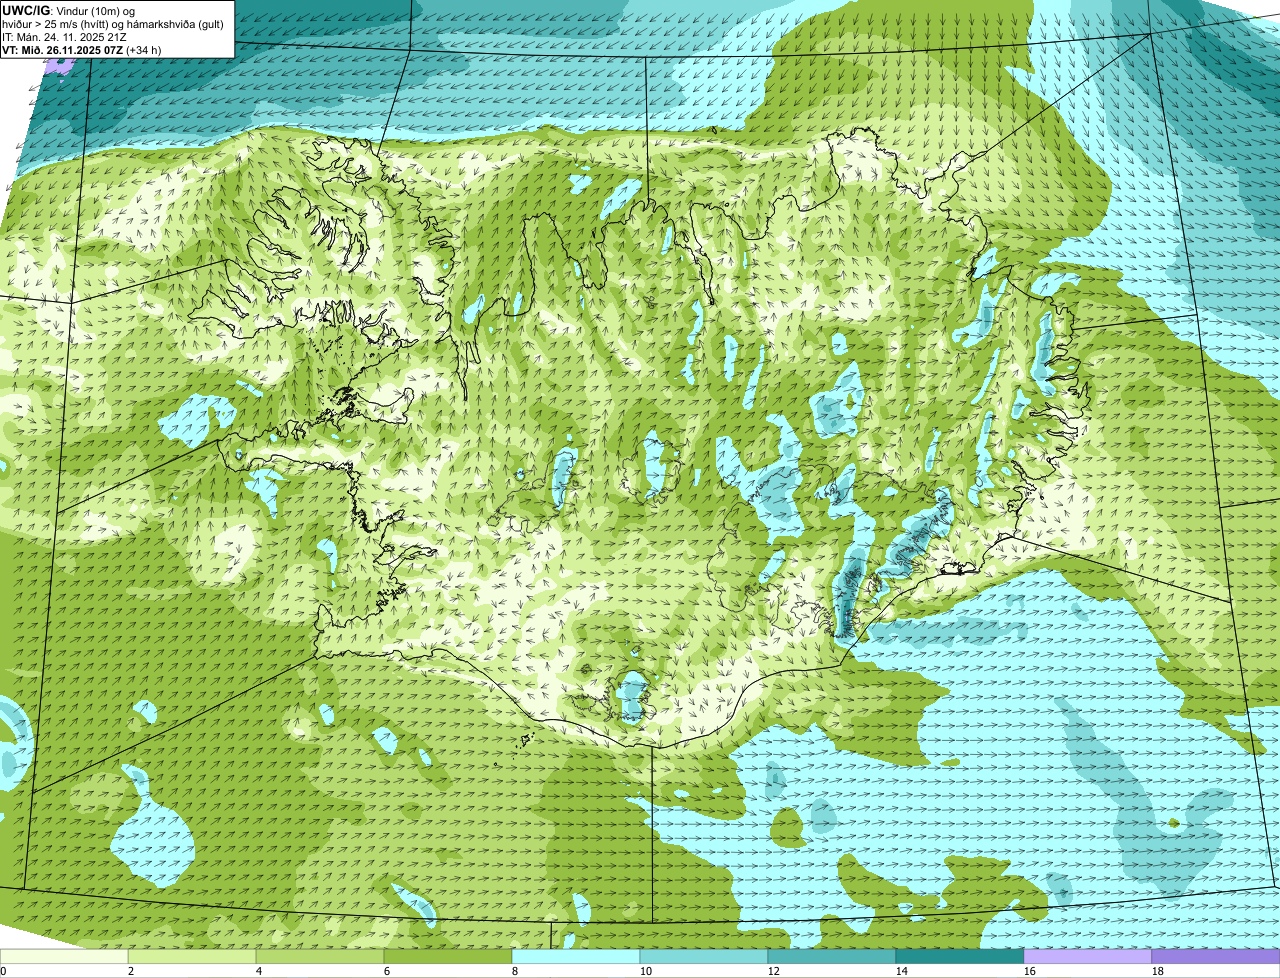Viewport: 1280px width, 978px height.
Task: Click the 12–14 m/s teal legend swatch
Action: coord(832,956)
